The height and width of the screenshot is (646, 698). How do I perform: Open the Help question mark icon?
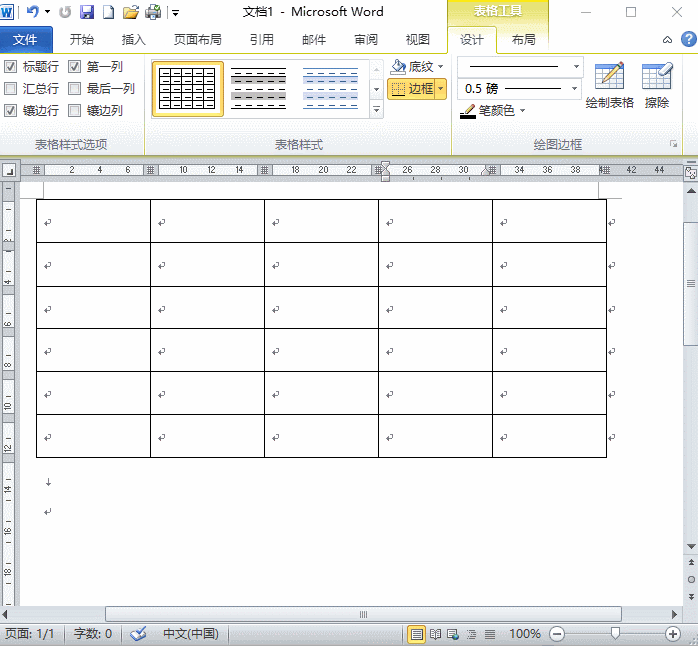point(689,39)
